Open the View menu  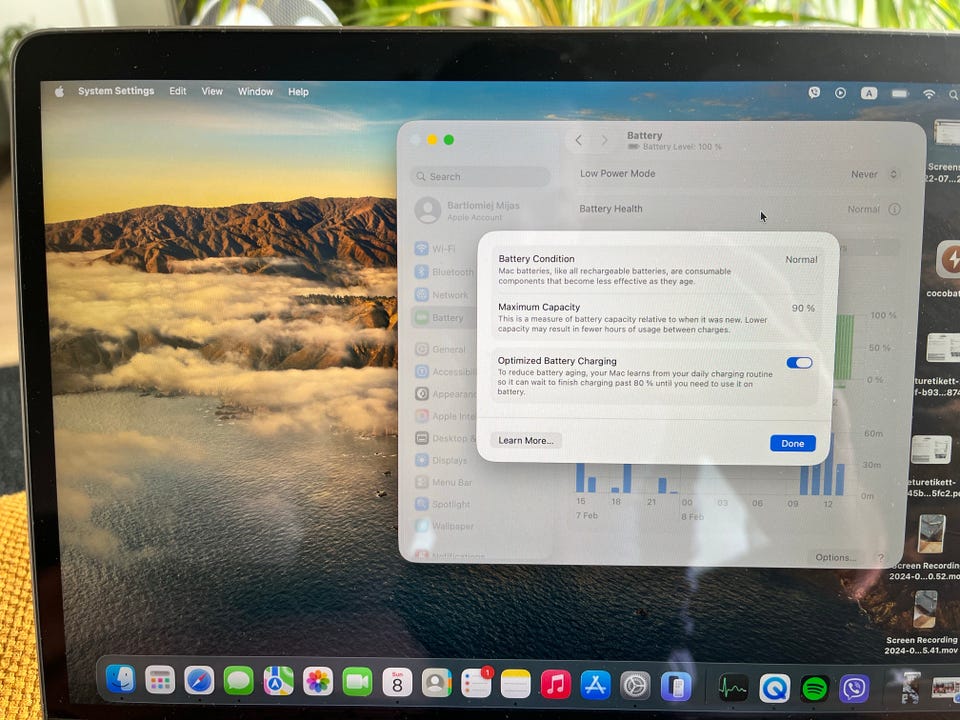(x=212, y=91)
